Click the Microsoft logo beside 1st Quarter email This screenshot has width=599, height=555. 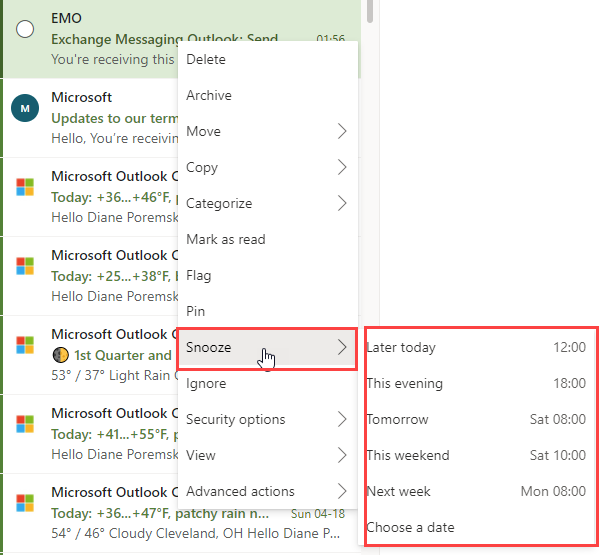point(25,345)
